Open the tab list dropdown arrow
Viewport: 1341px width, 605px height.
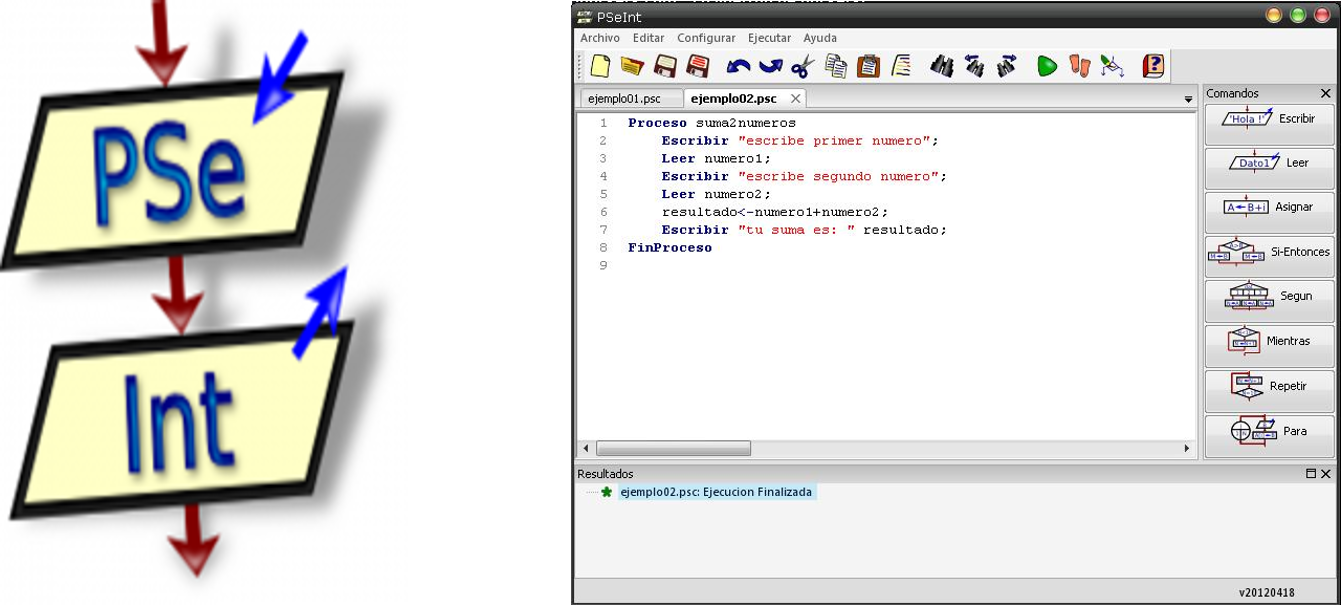[1188, 99]
